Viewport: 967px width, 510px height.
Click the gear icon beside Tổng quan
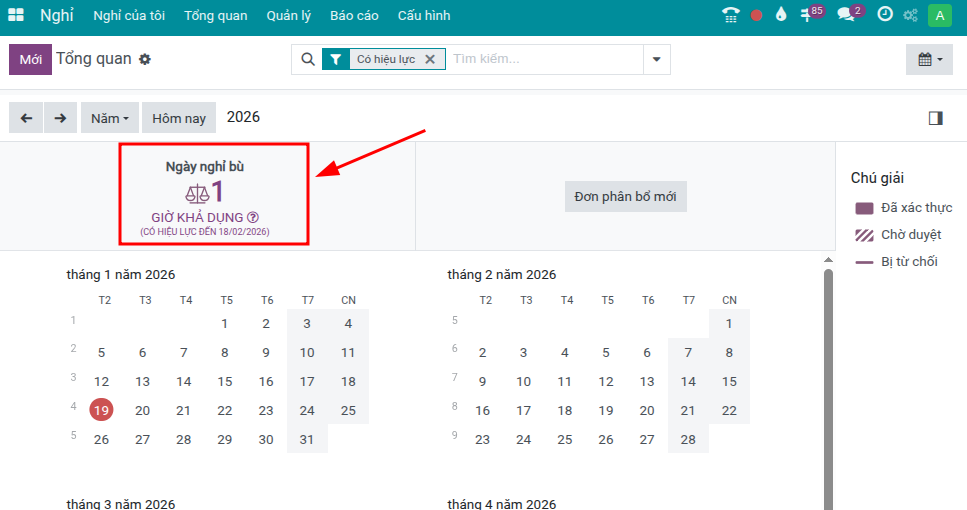coord(145,60)
